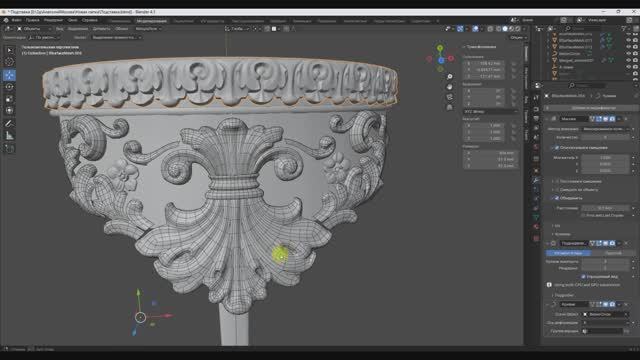Select Simple subdivision type button
The image size is (640, 360).
[x=613, y=253]
